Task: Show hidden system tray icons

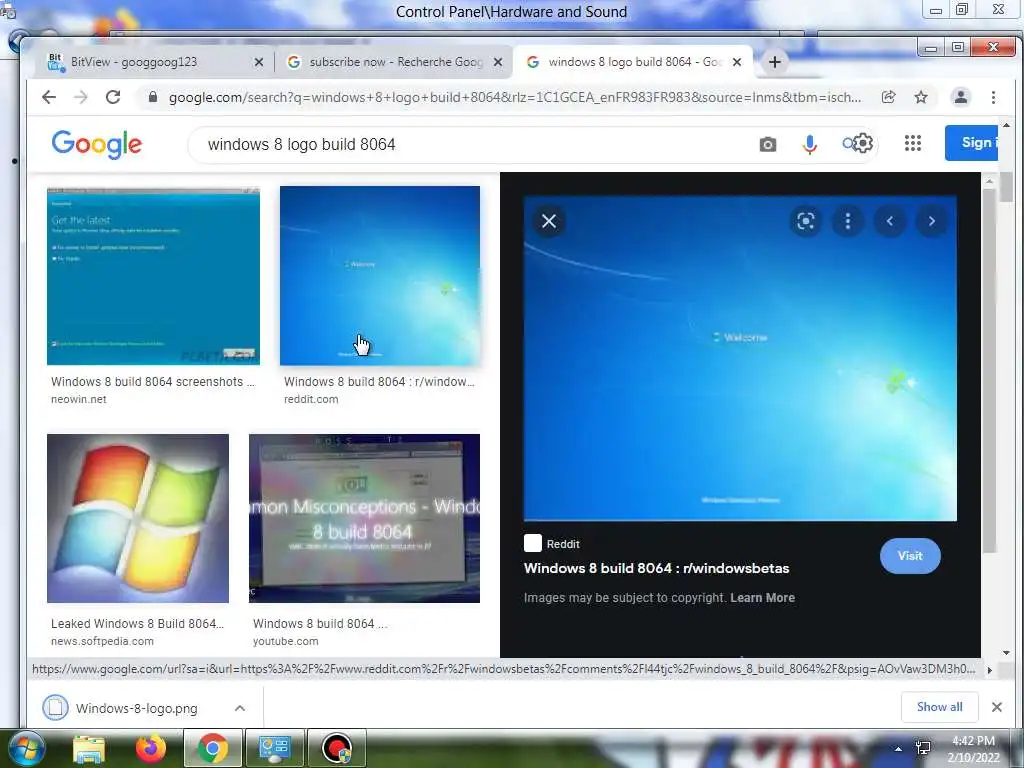Action: point(898,749)
